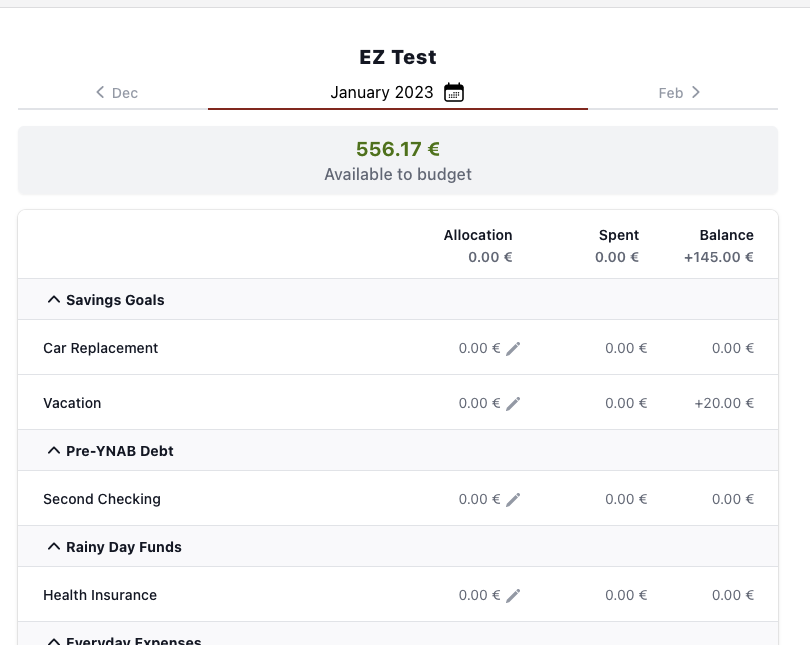Collapse the Everyday Expenses section

point(52,640)
